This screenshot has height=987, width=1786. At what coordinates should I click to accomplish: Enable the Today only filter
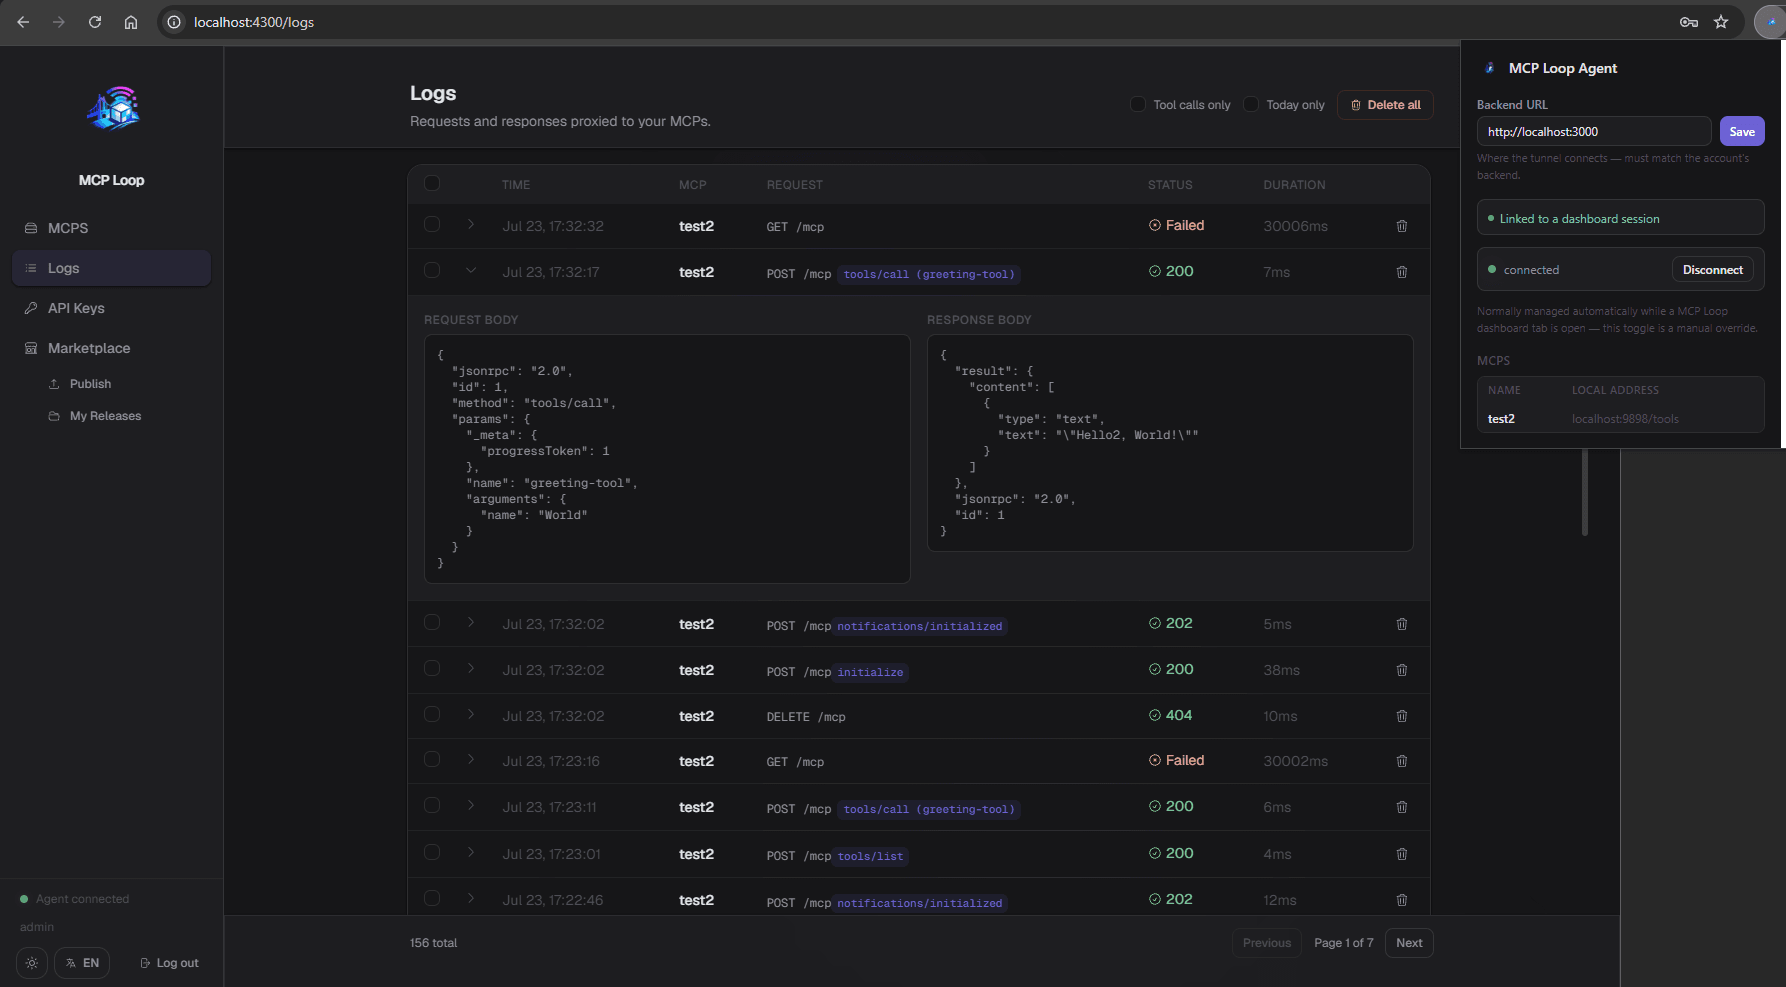point(1251,104)
